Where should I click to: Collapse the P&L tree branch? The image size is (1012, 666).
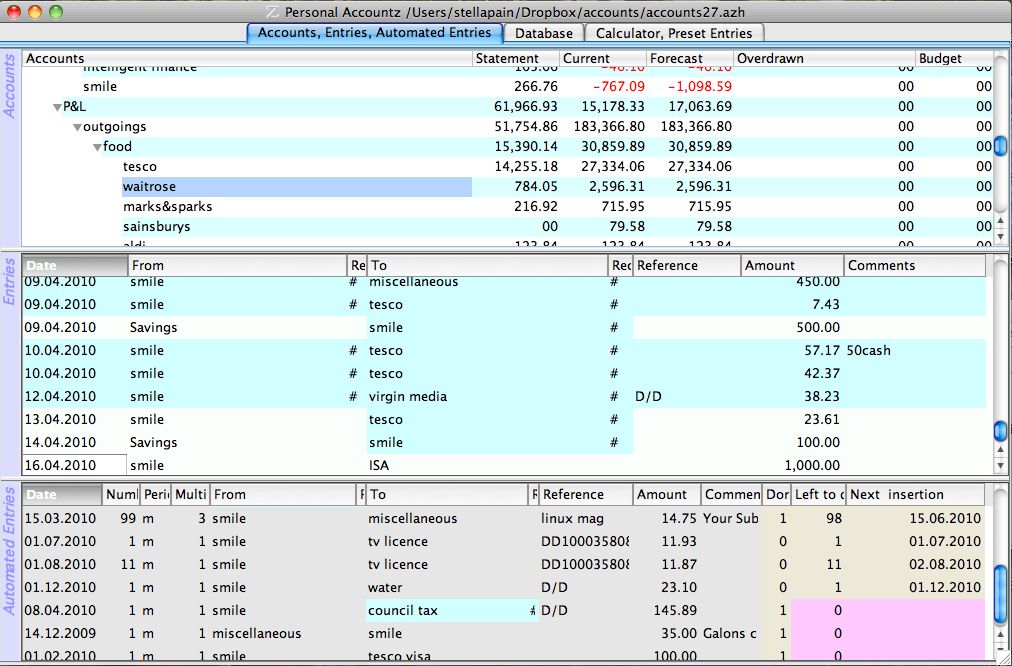coord(58,105)
